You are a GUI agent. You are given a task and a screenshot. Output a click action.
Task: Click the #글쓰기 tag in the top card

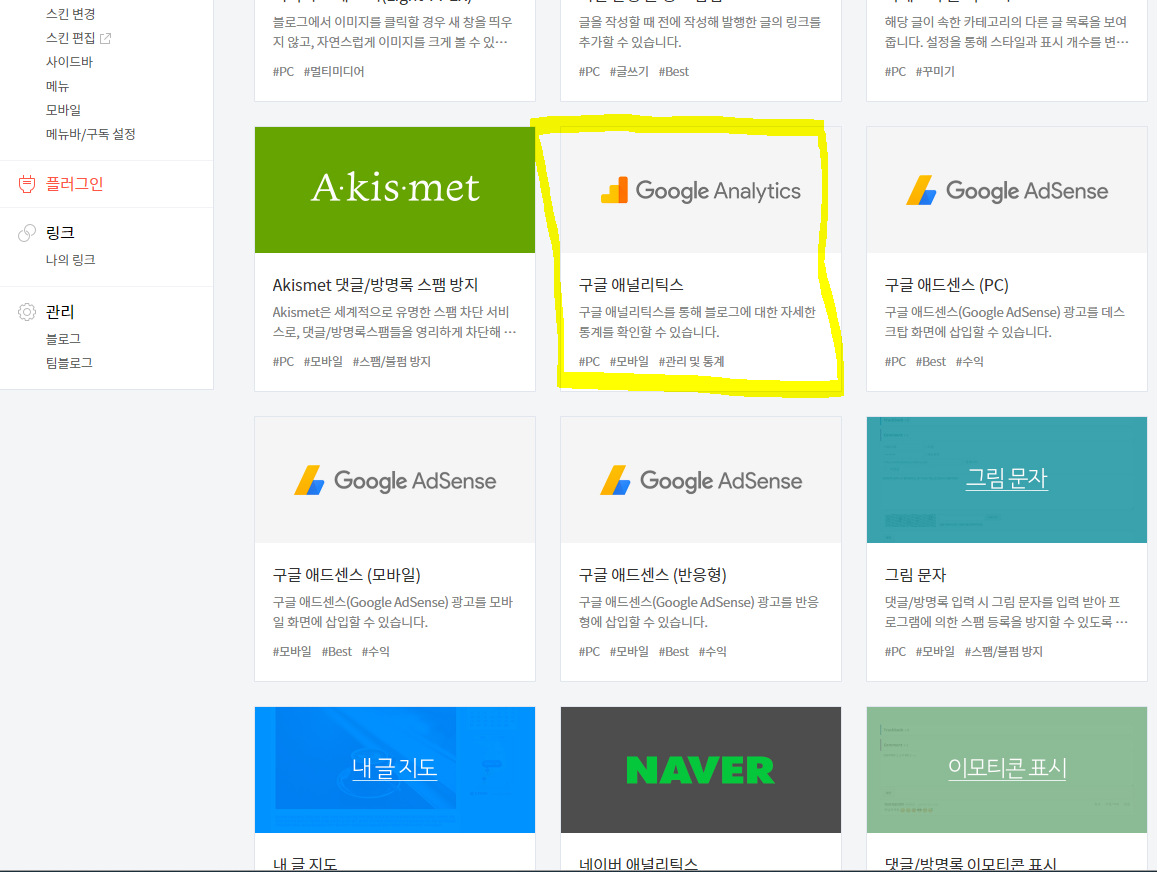coord(629,72)
